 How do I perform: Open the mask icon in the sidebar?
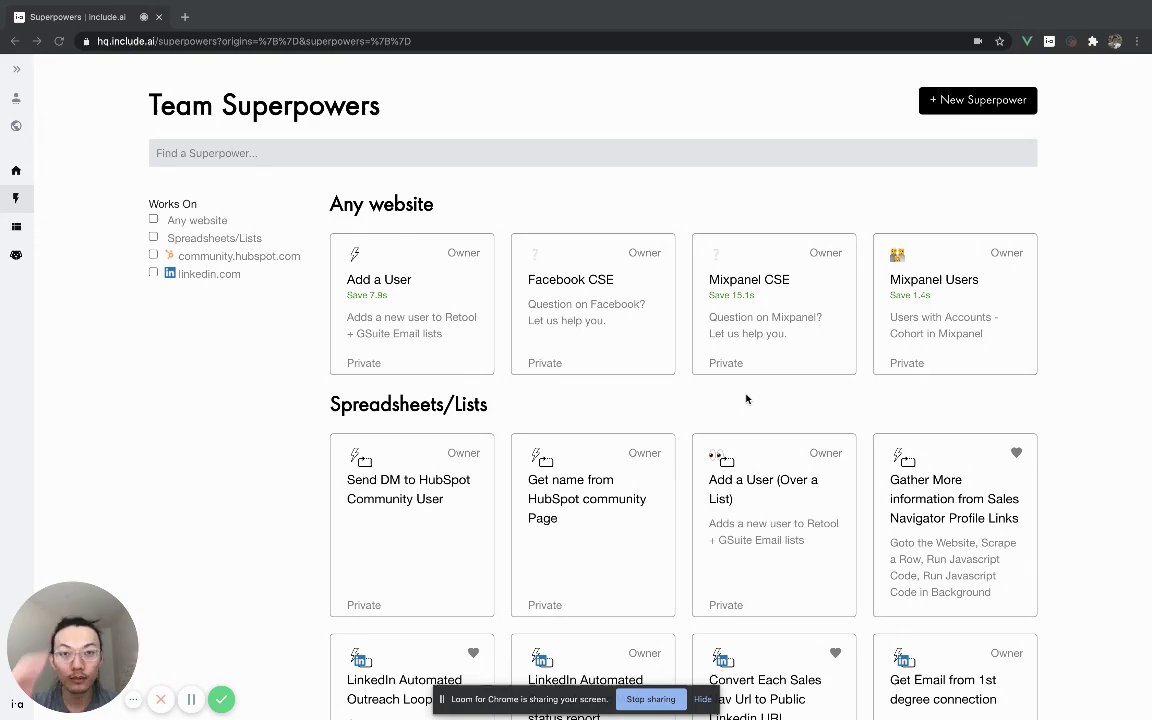tap(16, 255)
